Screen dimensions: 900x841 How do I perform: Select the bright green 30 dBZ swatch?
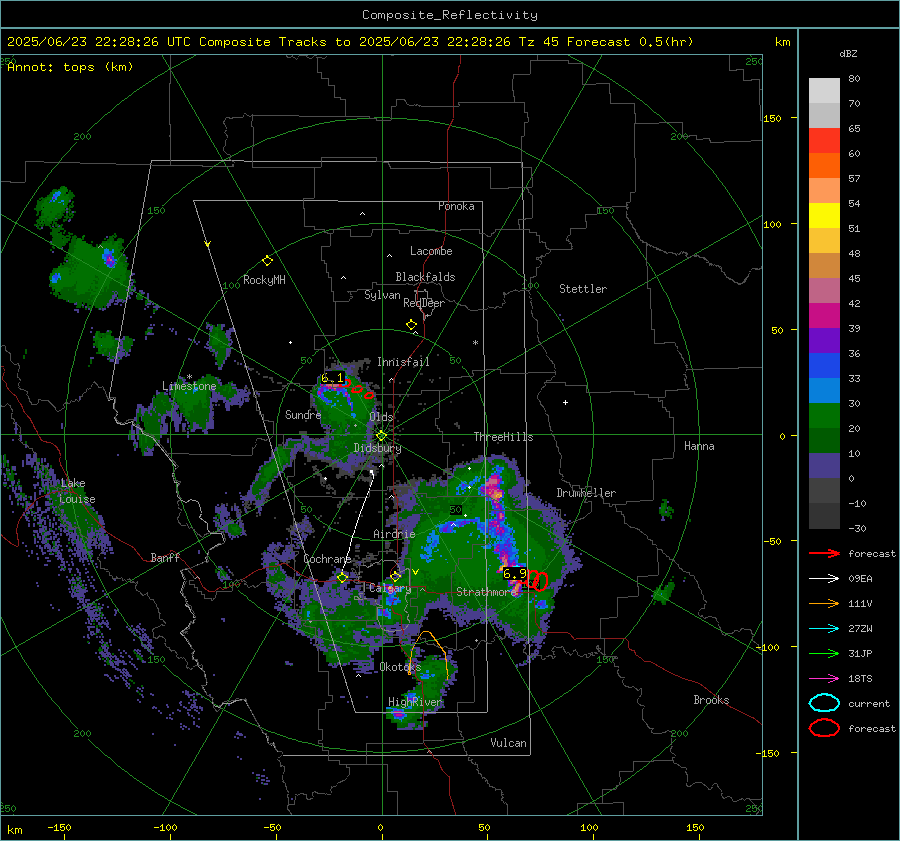click(824, 415)
